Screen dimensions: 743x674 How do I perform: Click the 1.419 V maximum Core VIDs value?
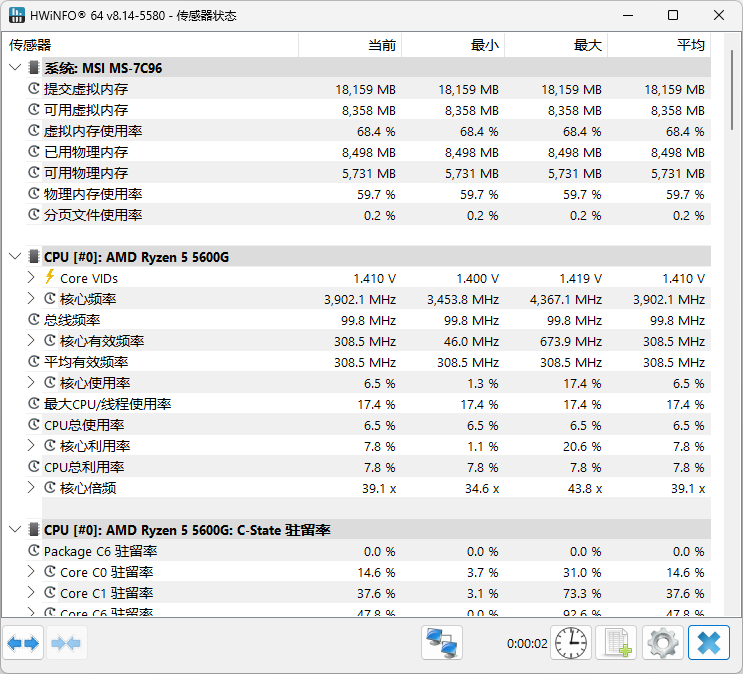(x=580, y=278)
